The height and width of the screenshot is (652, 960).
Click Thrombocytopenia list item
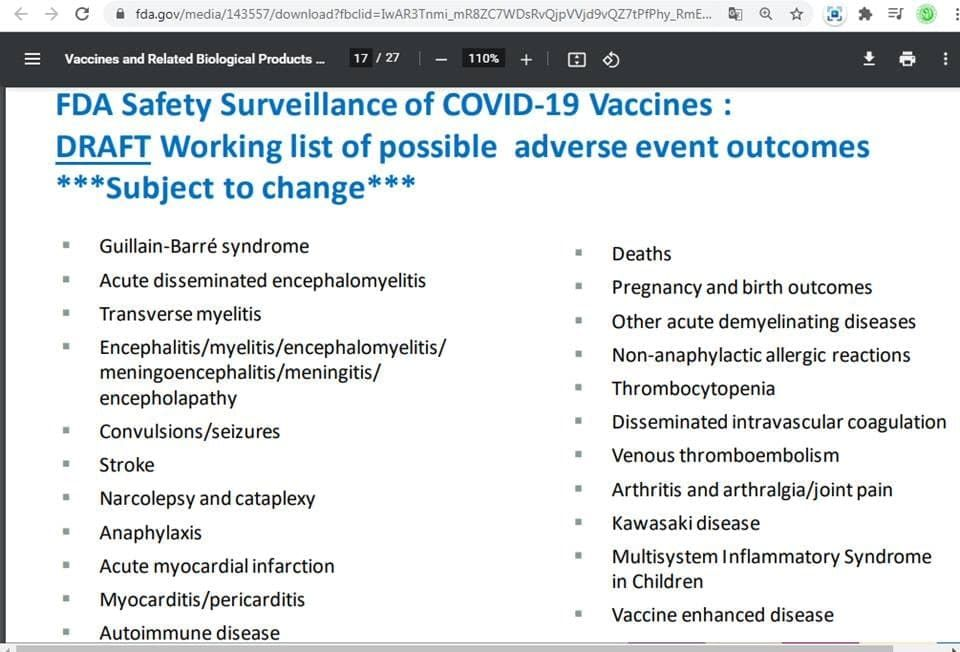pos(693,389)
